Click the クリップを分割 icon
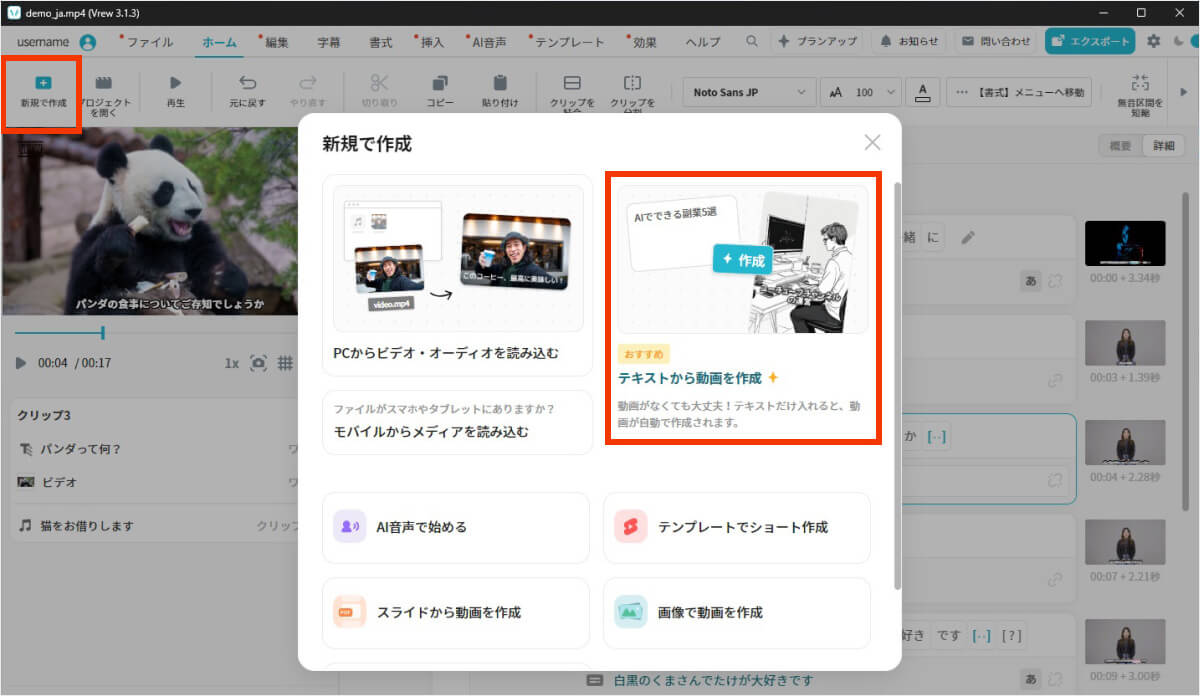The image size is (1200, 696). click(x=632, y=83)
